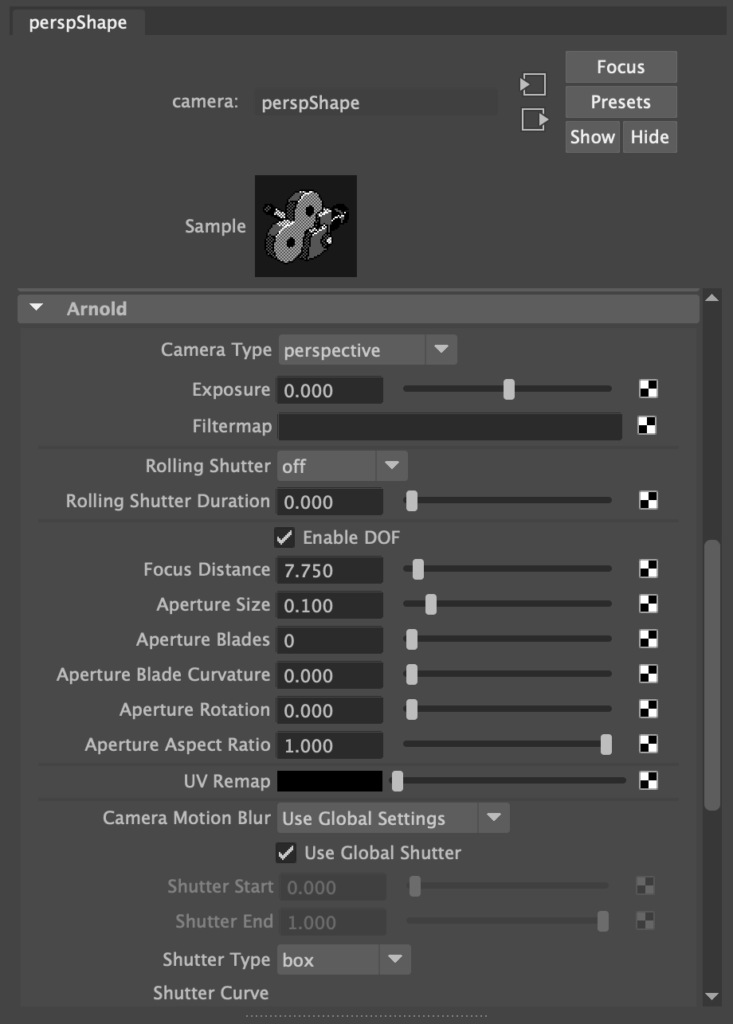Click the Focus Distance value field
This screenshot has height=1024, width=733.
click(329, 570)
